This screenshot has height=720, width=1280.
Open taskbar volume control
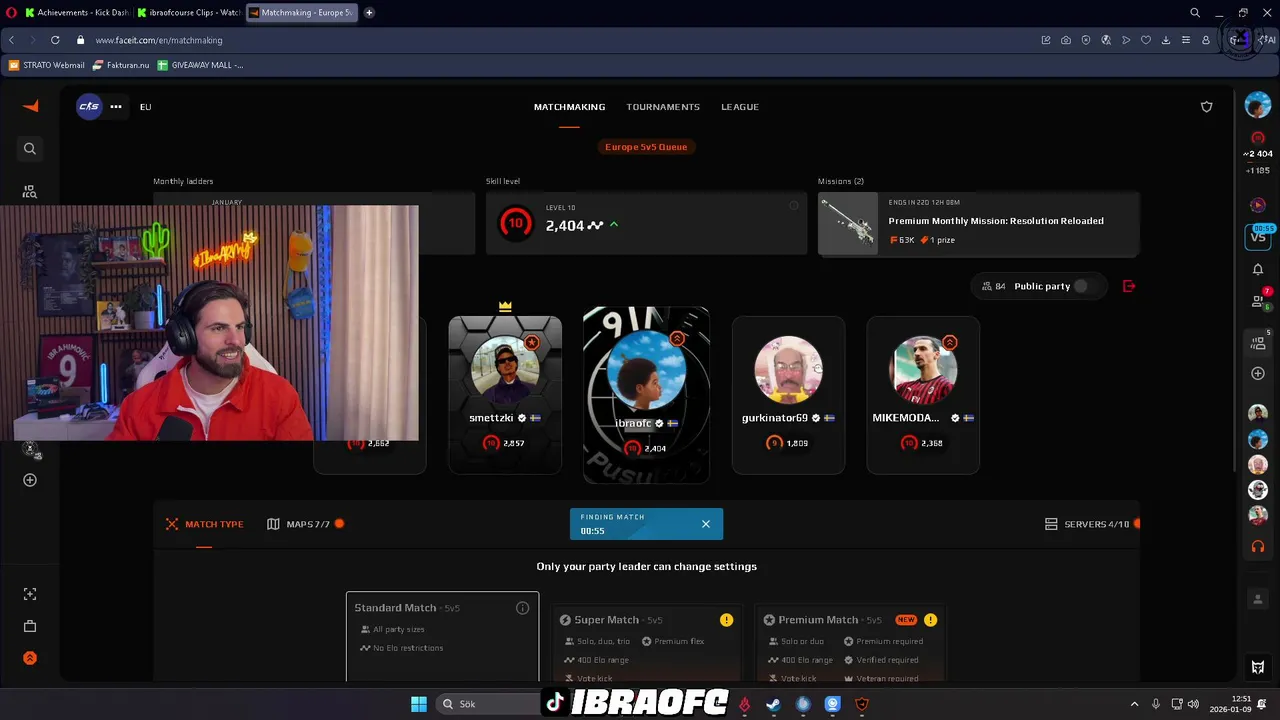[x=1193, y=704]
